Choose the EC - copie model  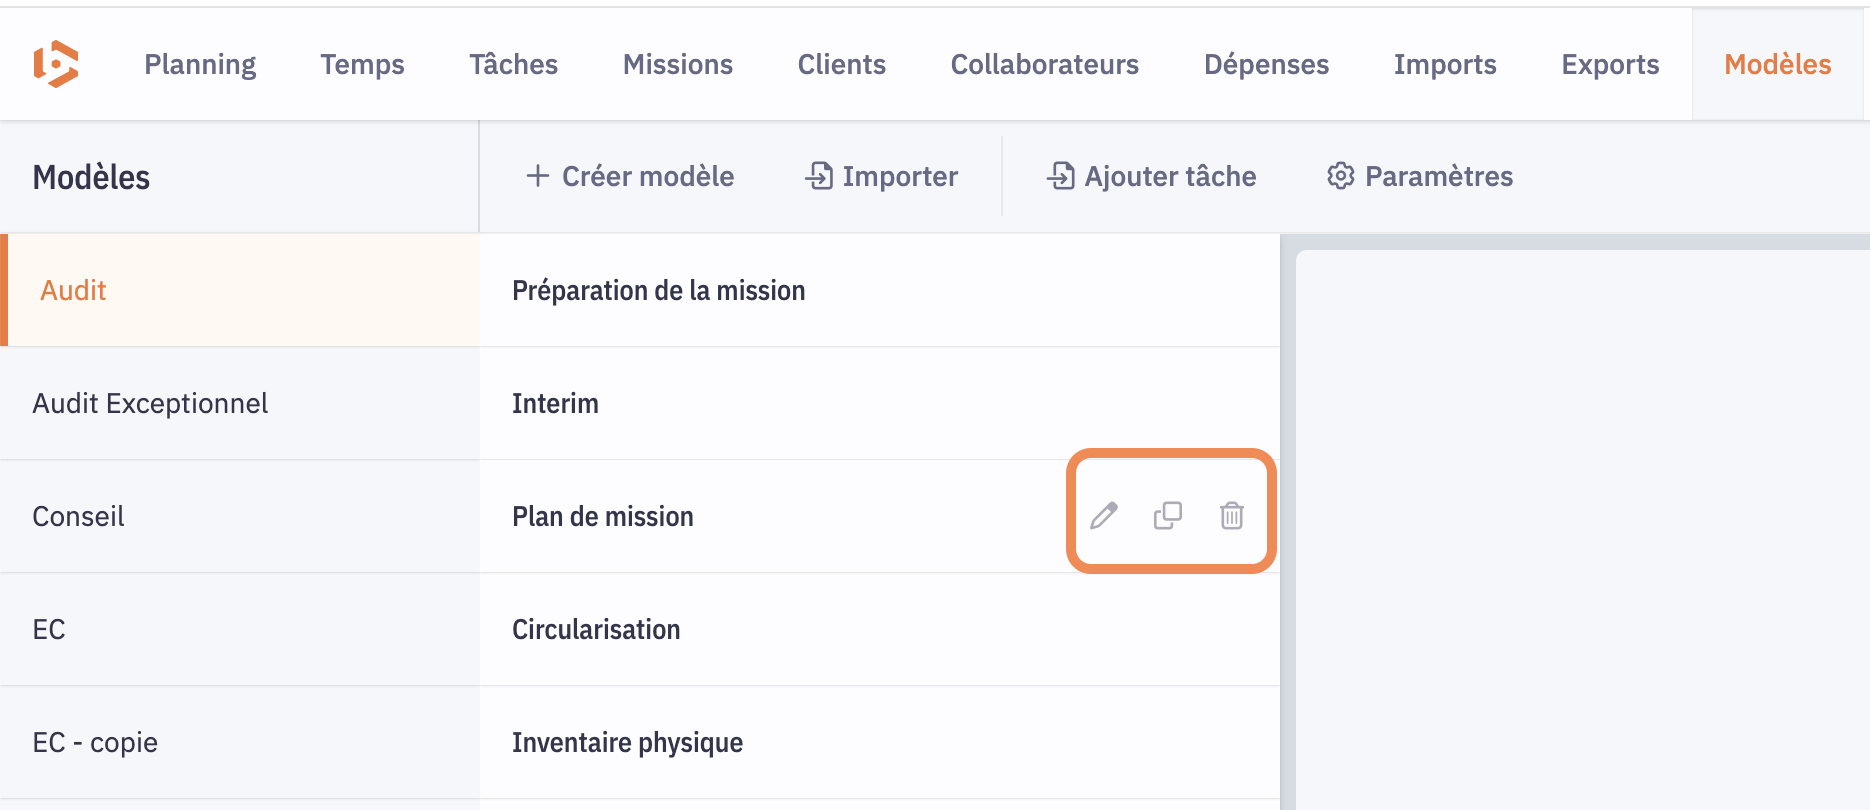coord(95,742)
